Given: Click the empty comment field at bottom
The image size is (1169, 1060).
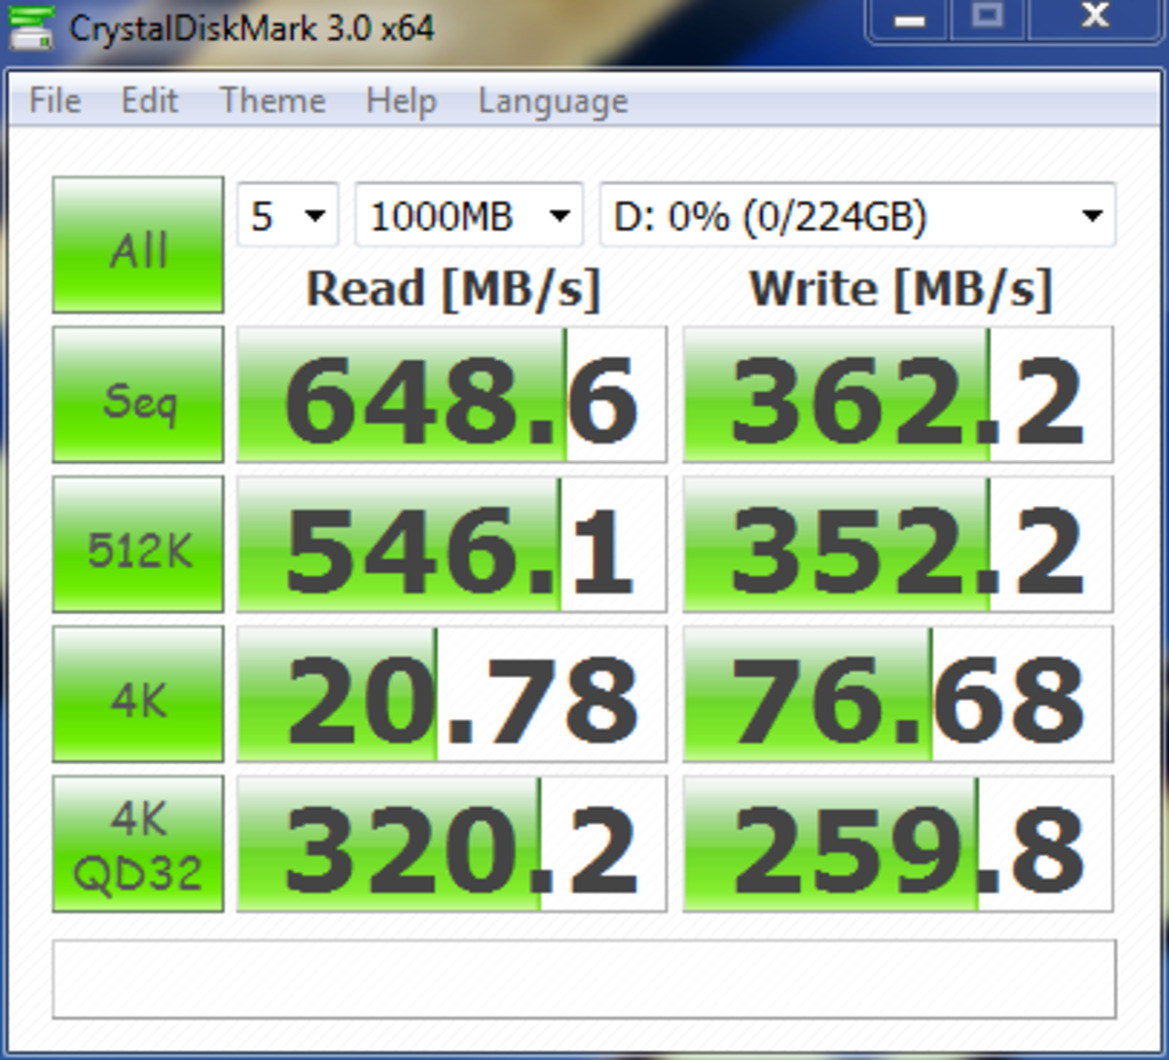Looking at the screenshot, I should [x=584, y=979].
